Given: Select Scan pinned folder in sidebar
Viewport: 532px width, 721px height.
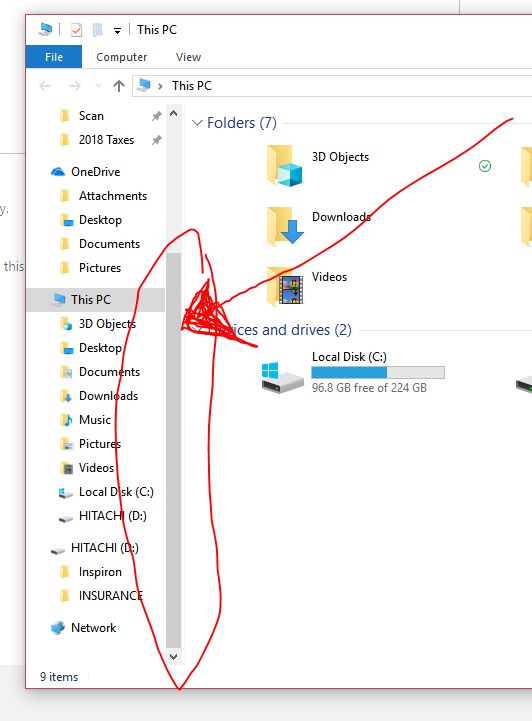Looking at the screenshot, I should pos(91,116).
